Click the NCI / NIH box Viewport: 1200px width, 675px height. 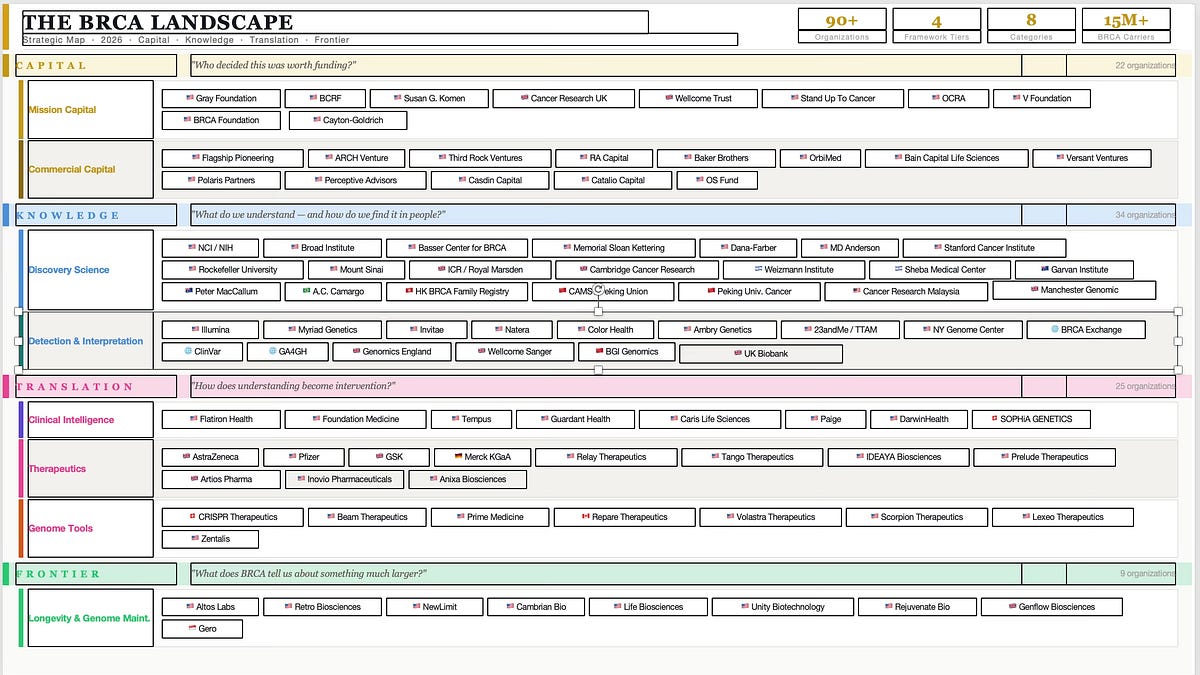coord(210,248)
